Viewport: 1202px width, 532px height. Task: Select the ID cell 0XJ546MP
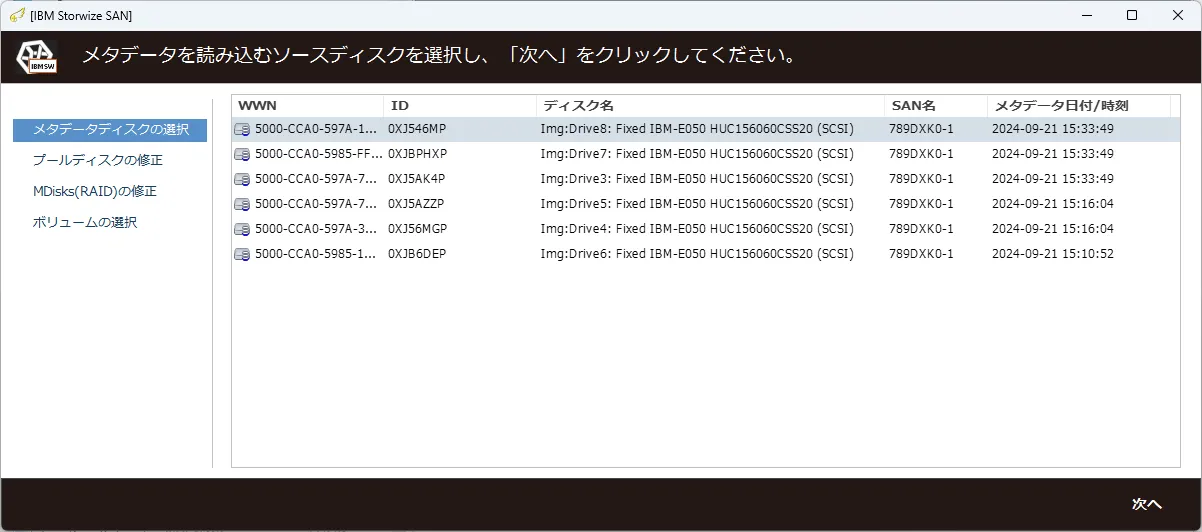point(417,129)
